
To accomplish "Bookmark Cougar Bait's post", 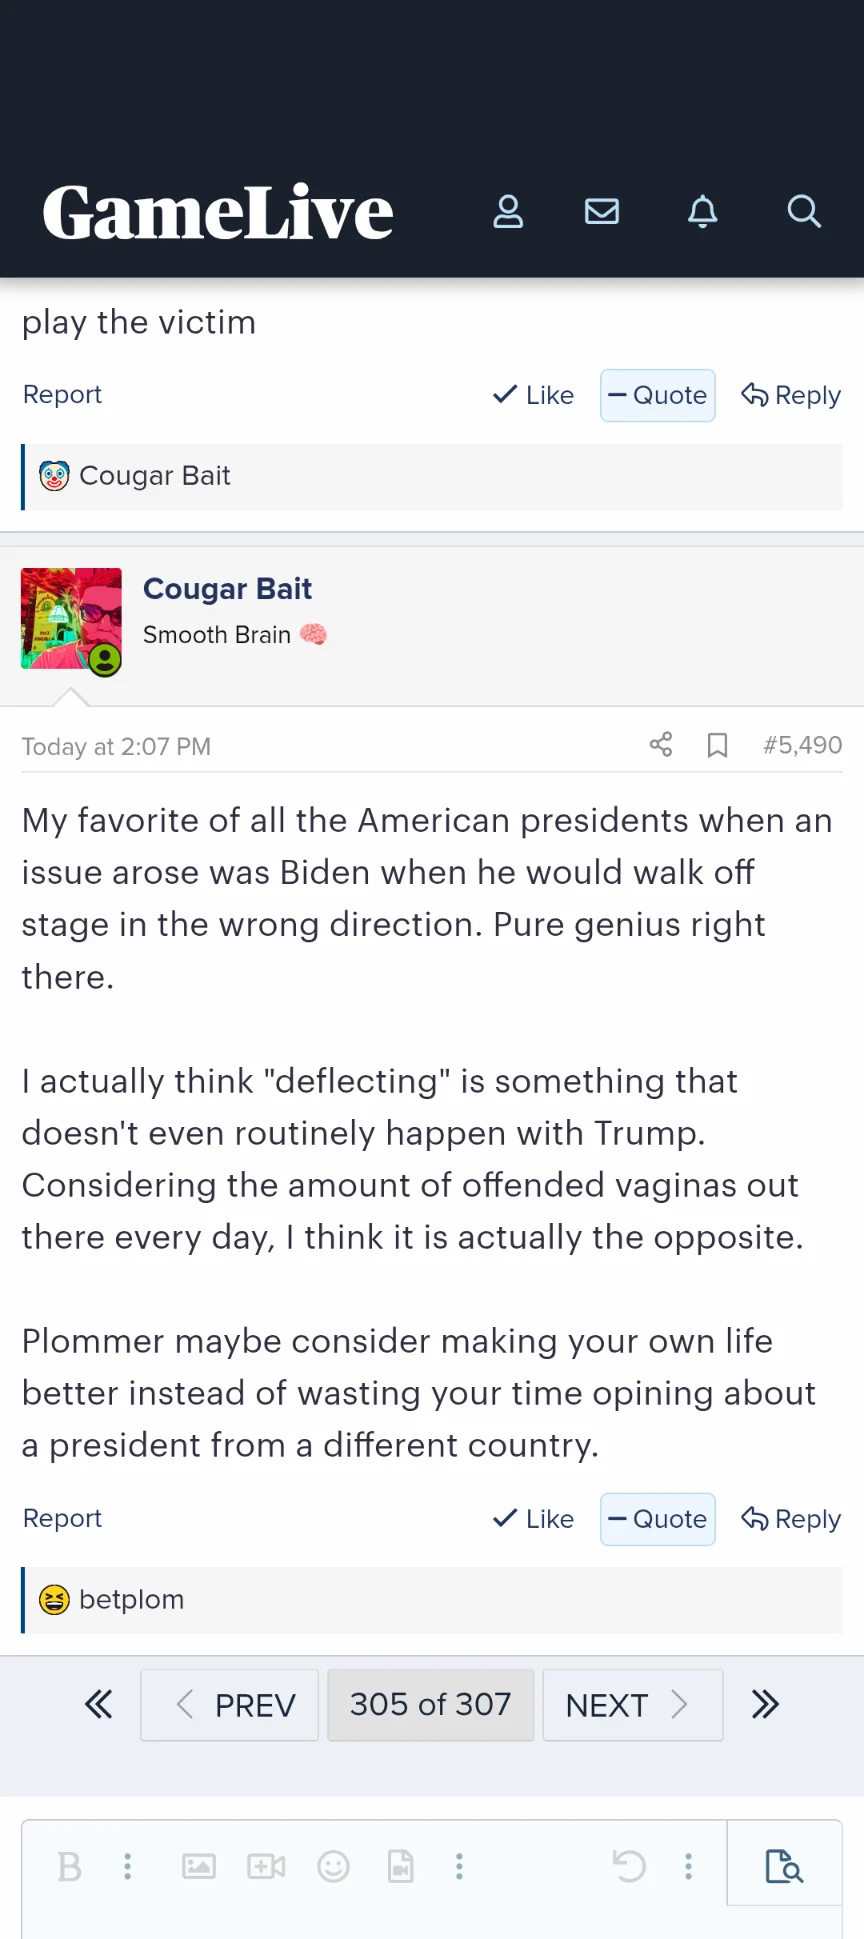I will pos(717,745).
